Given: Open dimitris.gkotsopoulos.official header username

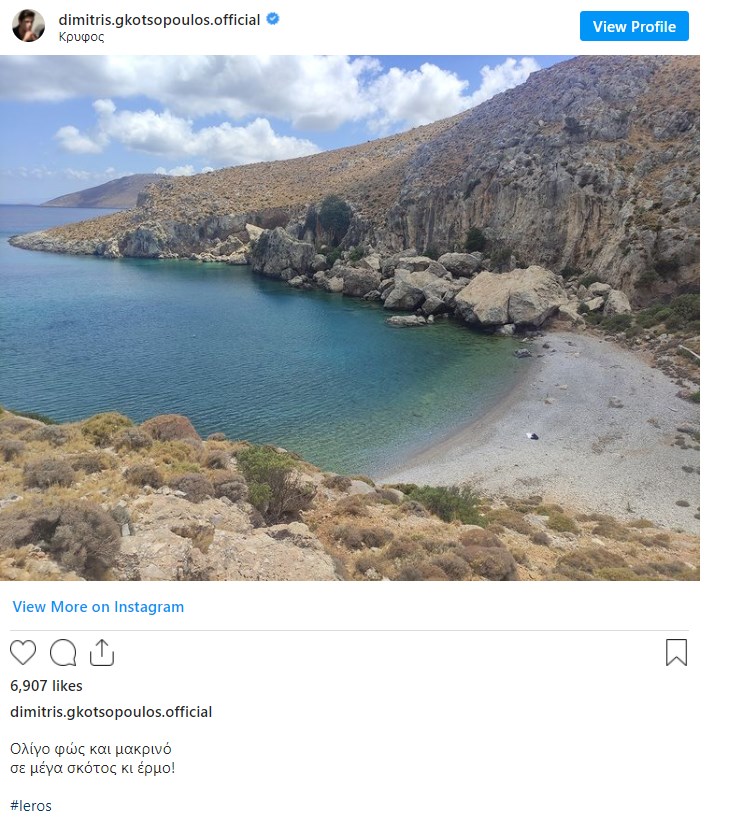Looking at the screenshot, I should pos(159,19).
